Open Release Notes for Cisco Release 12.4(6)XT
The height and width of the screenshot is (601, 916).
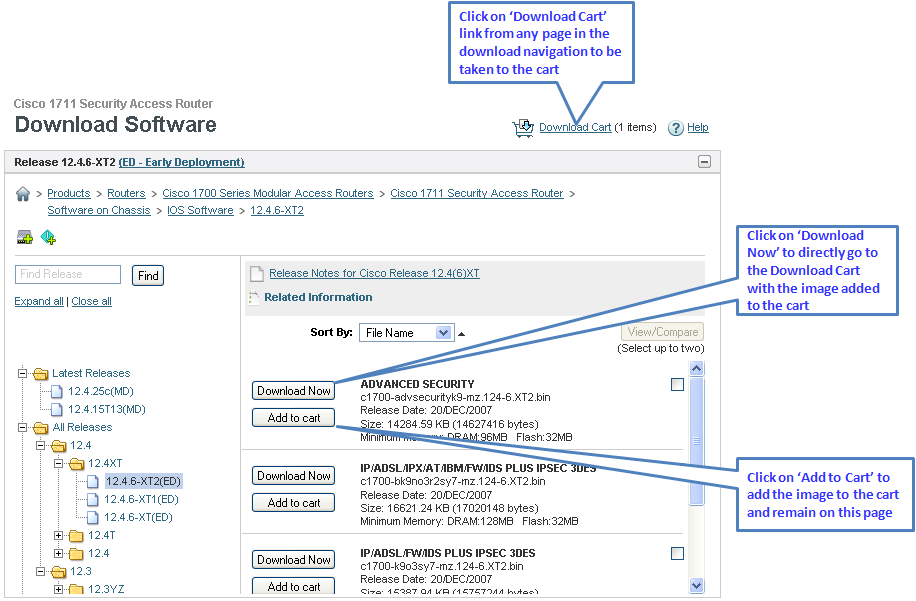[374, 273]
